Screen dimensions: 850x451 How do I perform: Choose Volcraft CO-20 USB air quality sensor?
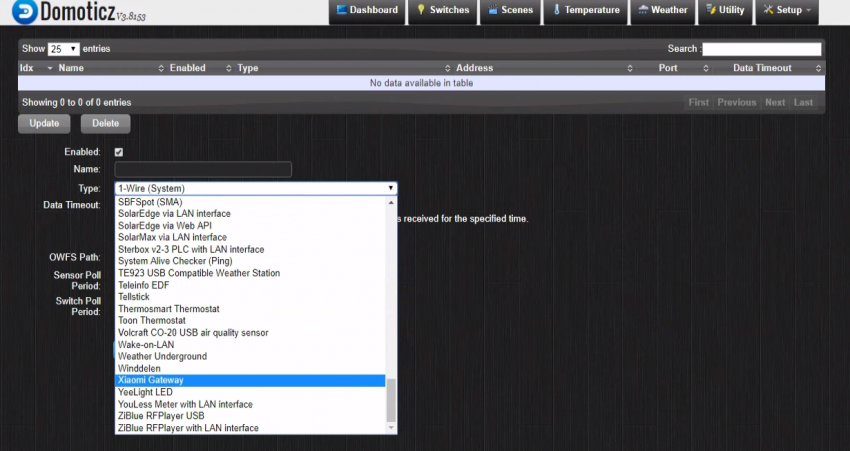[250, 333]
